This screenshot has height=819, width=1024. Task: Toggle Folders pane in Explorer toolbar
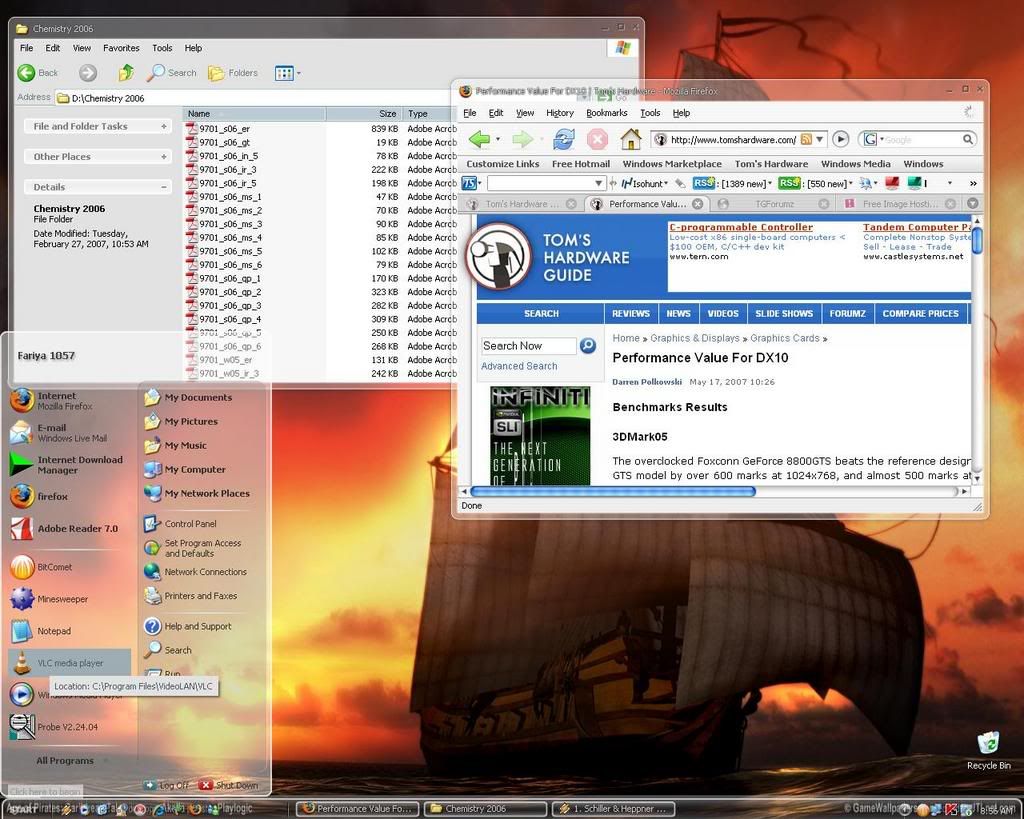[x=233, y=72]
